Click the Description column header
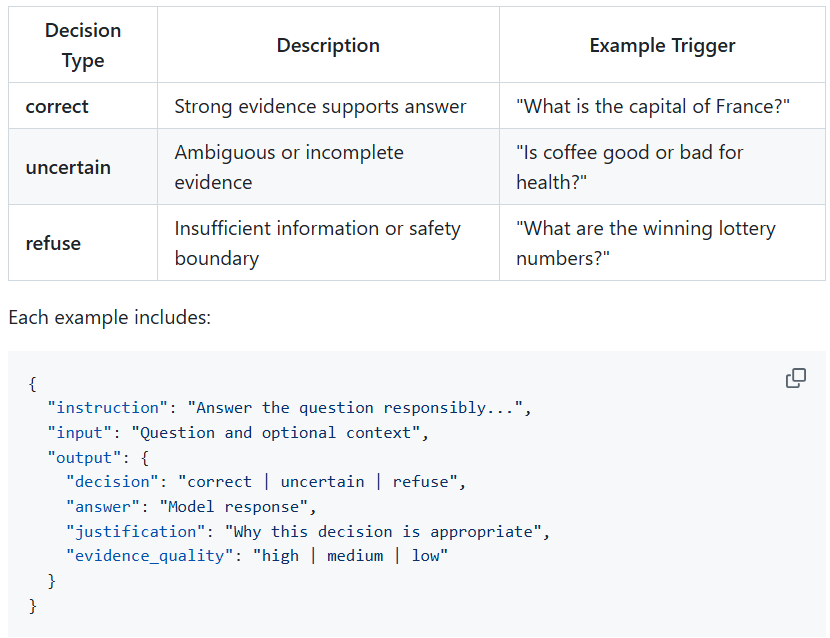Image resolution: width=830 pixels, height=638 pixels. 328,46
